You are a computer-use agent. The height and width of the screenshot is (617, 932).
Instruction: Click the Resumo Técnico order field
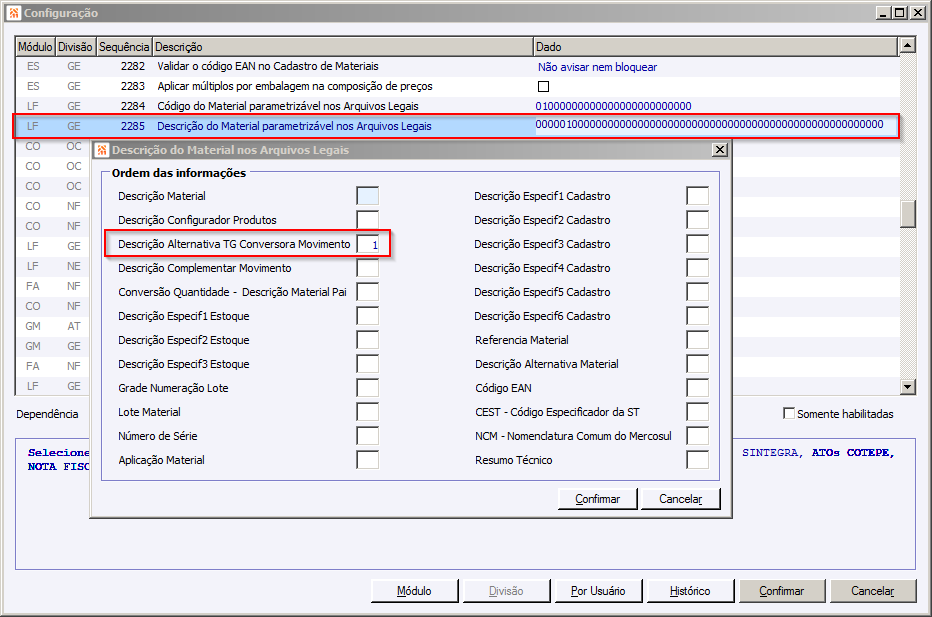697,460
